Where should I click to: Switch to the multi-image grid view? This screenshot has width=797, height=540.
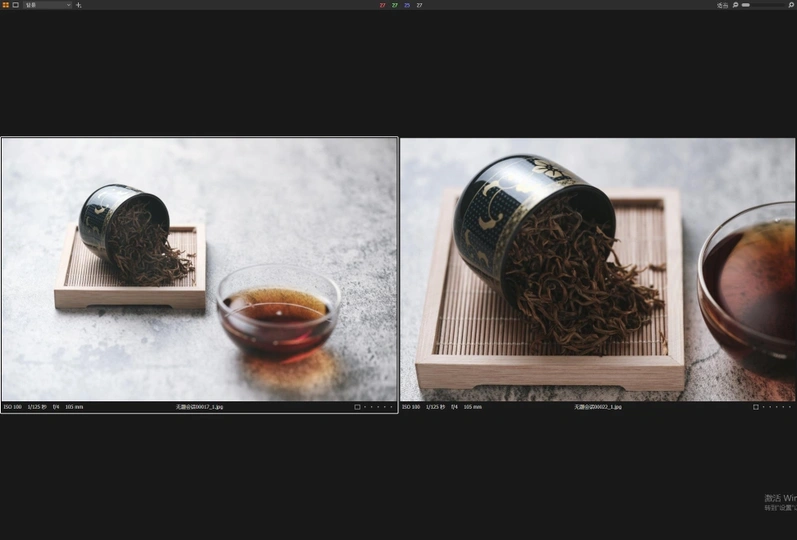(5, 5)
